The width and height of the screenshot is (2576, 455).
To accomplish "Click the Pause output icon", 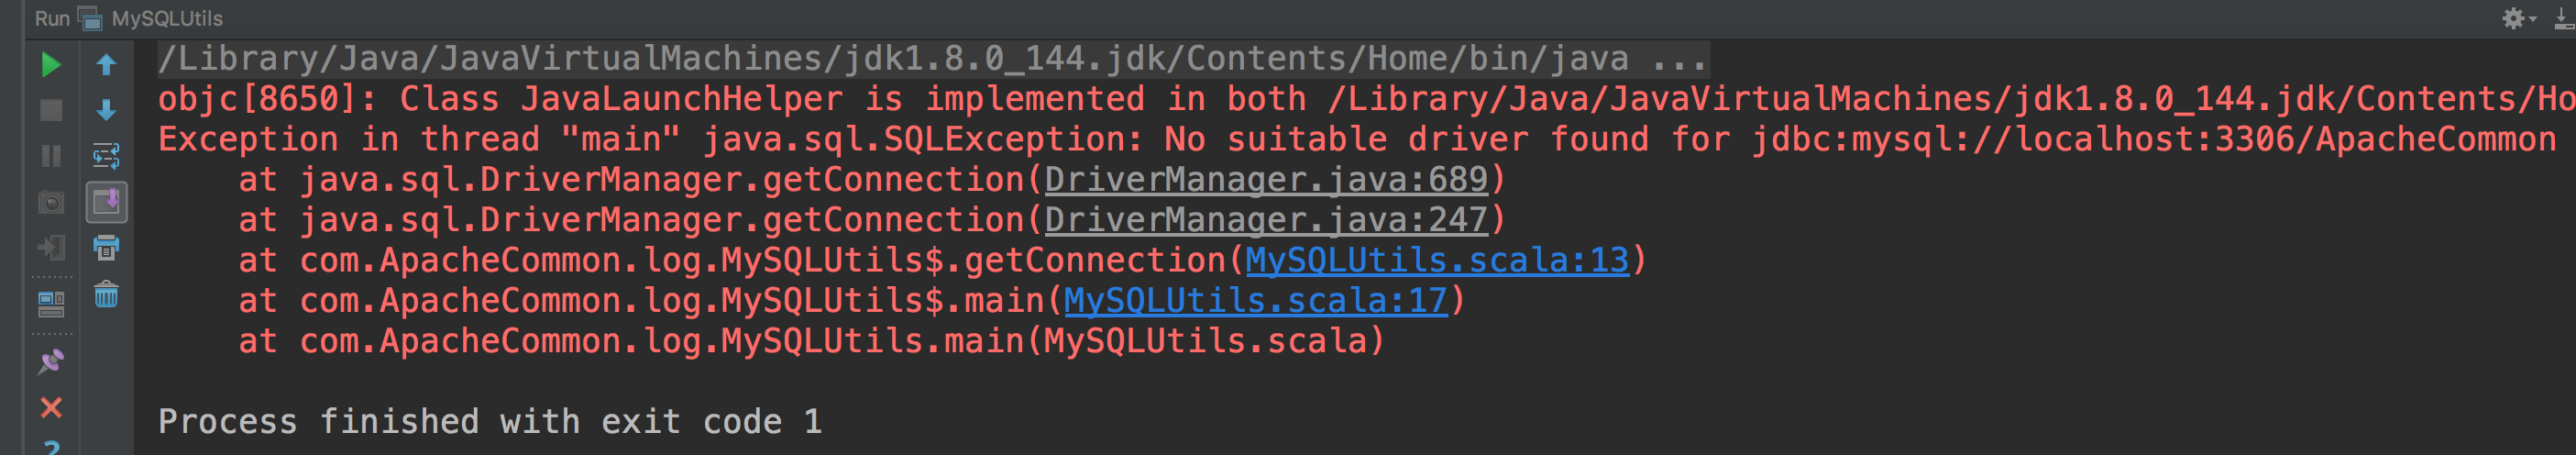I will tap(51, 156).
